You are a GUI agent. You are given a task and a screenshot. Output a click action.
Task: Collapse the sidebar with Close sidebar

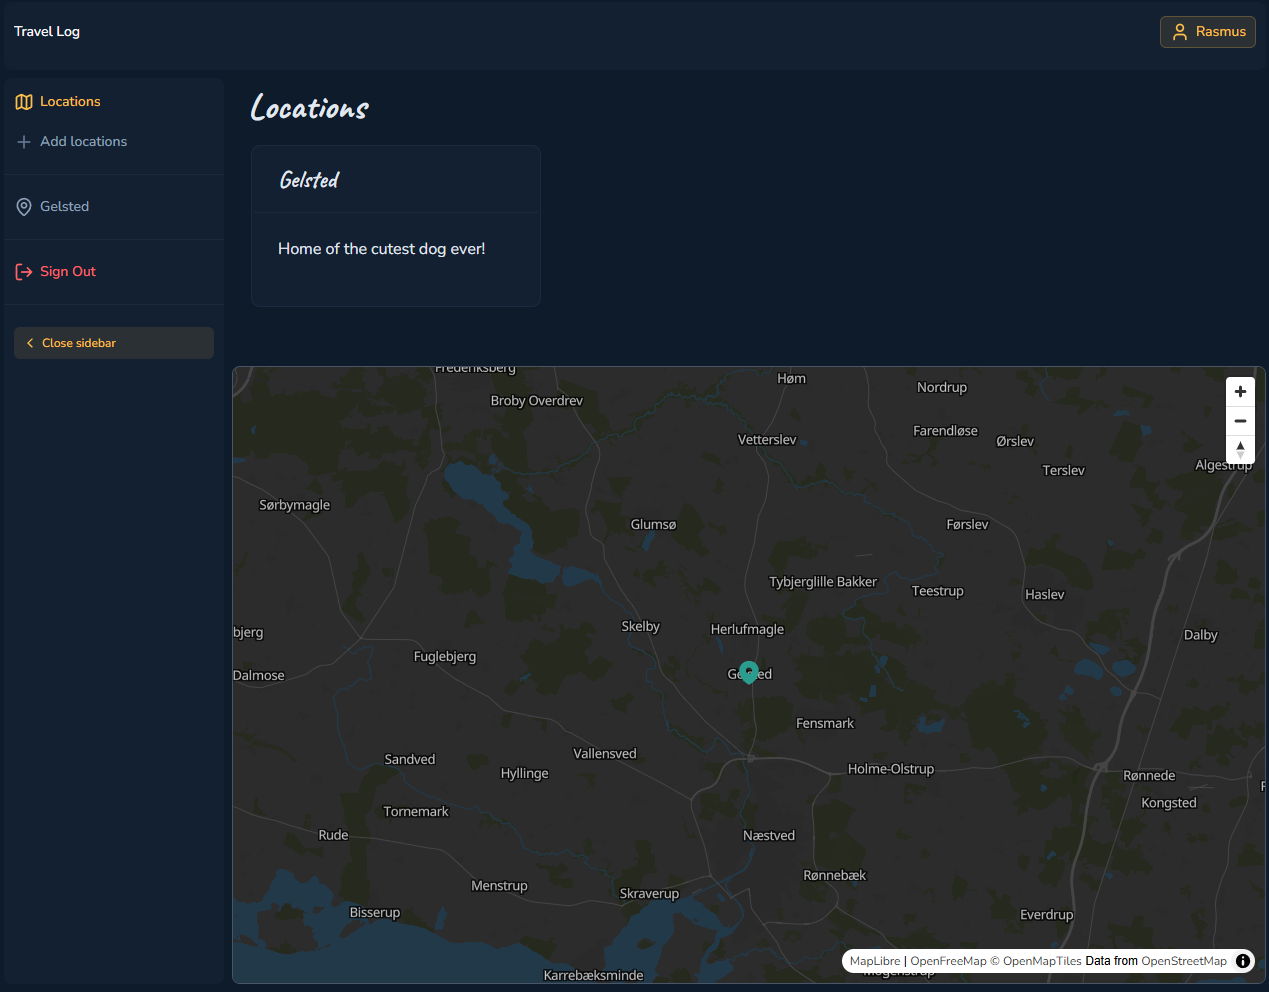(x=113, y=342)
